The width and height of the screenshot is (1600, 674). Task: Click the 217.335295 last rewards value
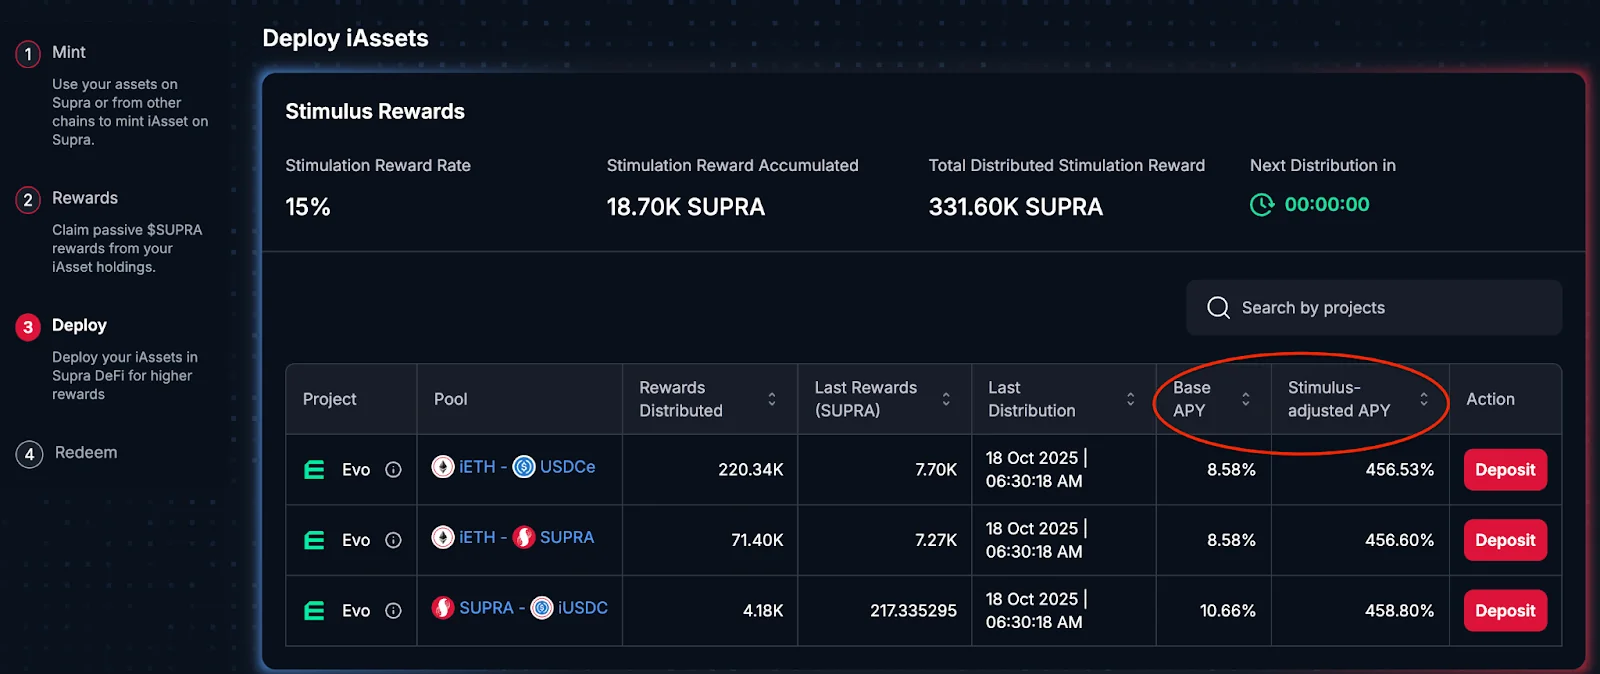pyautogui.click(x=913, y=611)
